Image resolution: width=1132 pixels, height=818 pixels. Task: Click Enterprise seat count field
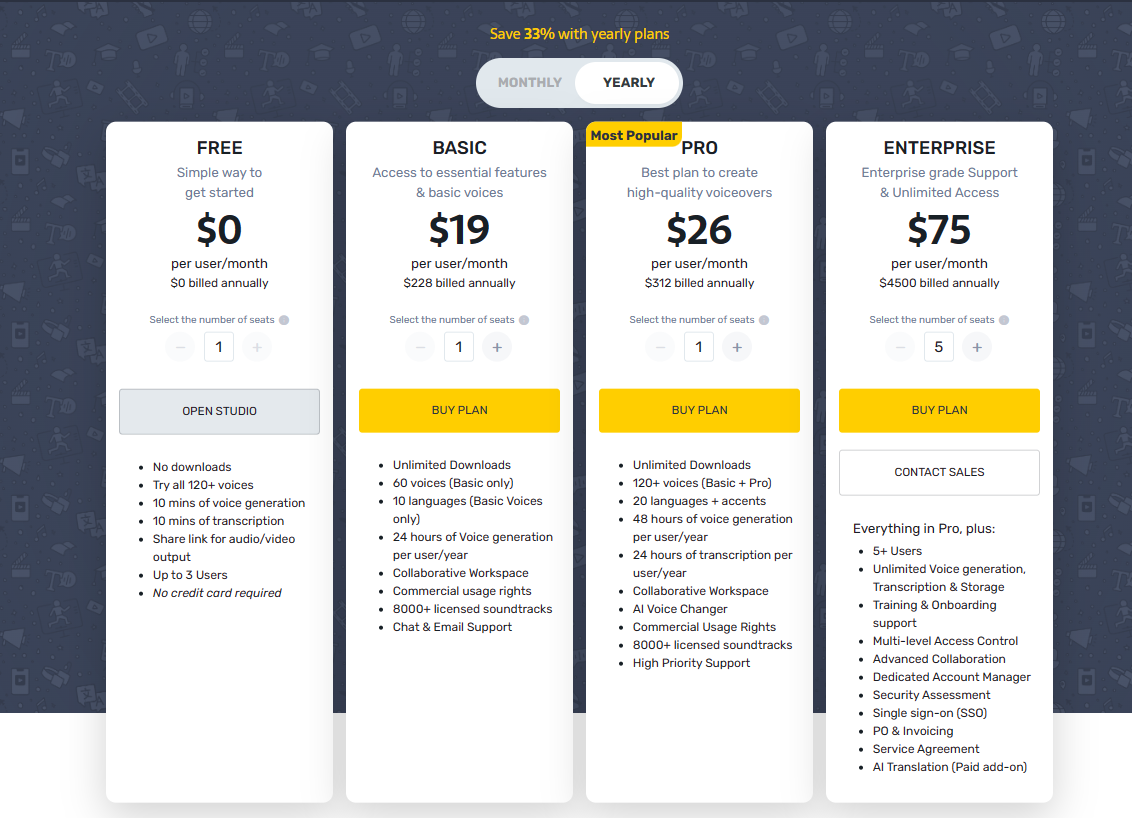tap(939, 347)
